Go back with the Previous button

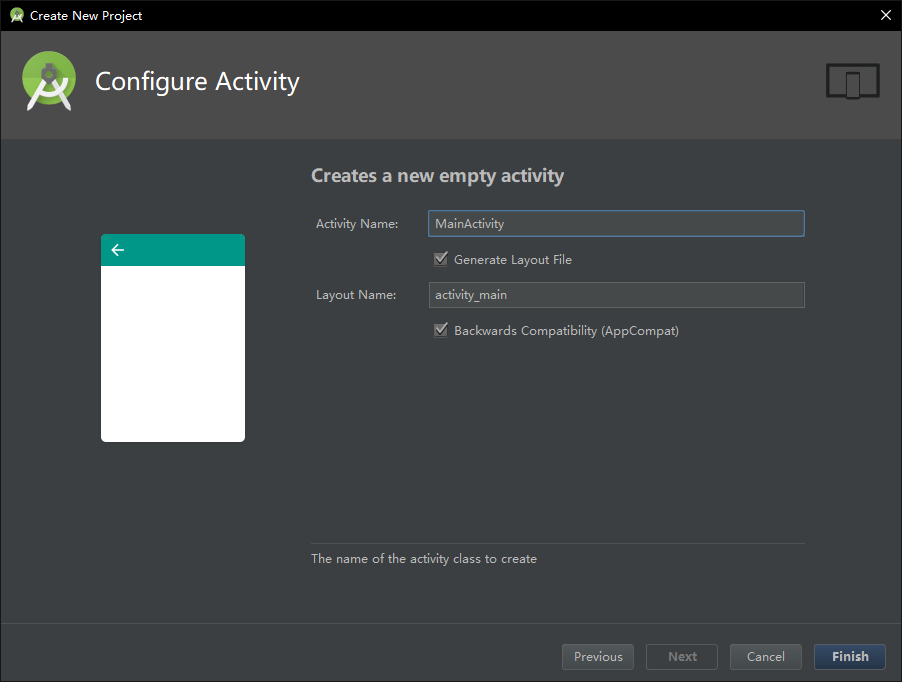tap(598, 657)
